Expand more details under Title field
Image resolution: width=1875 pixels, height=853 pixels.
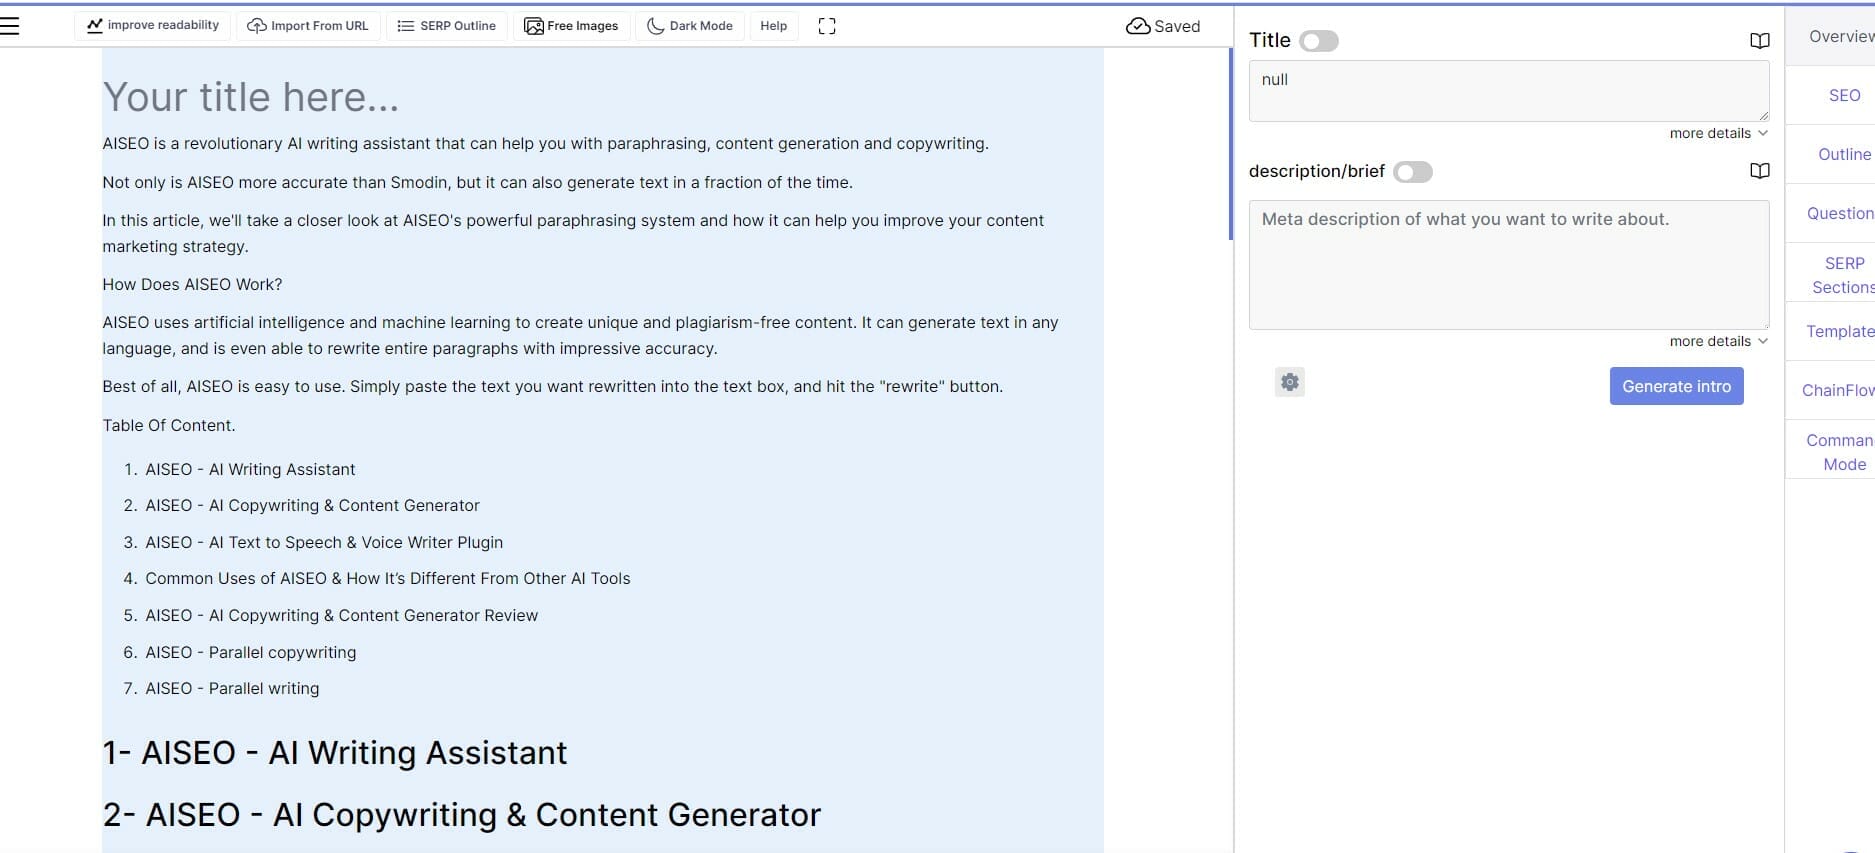tap(1717, 133)
